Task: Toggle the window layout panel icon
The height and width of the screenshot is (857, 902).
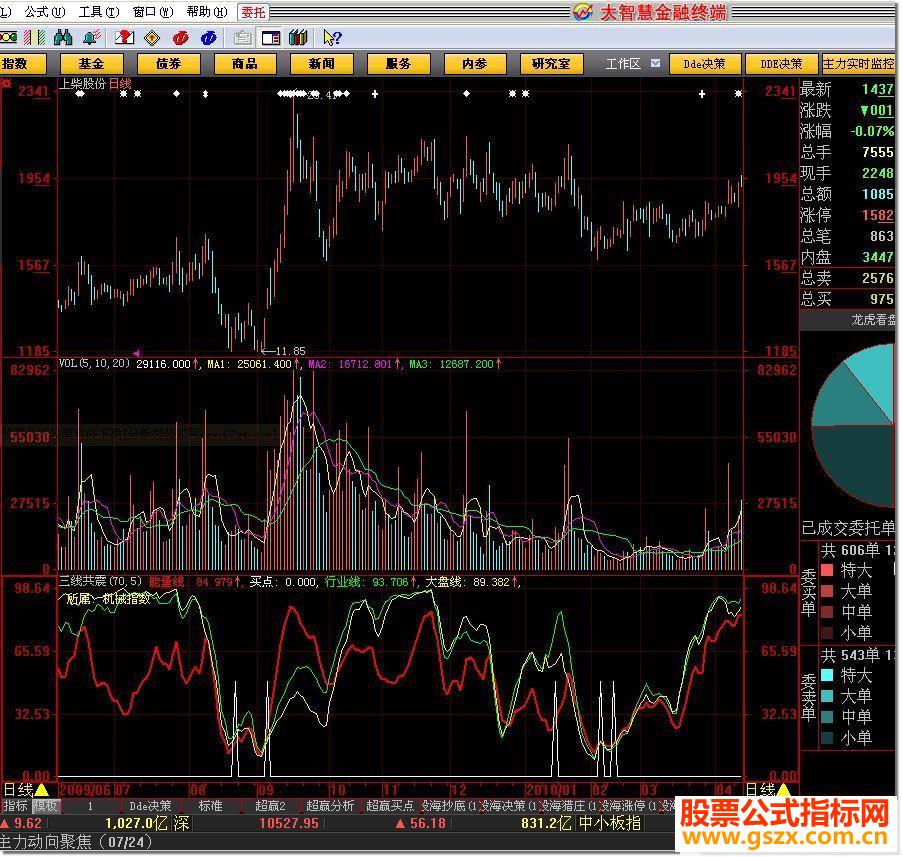Action: click(x=270, y=38)
